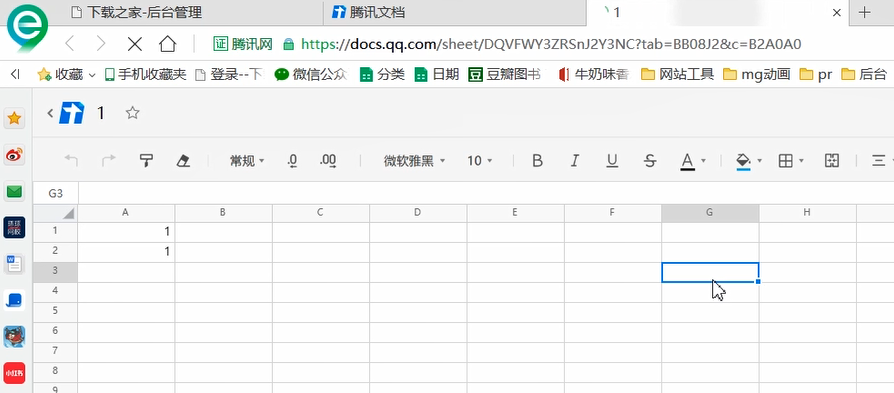This screenshot has width=894, height=393.
Task: Click the undo arrow in the toolbar
Action: click(x=71, y=161)
